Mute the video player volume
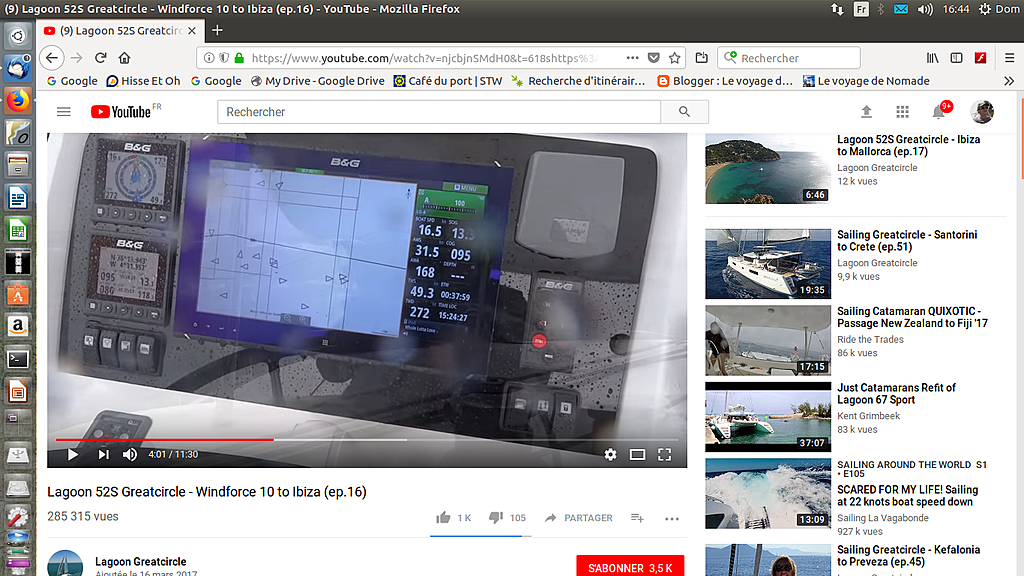Viewport: 1024px width, 576px height. click(x=130, y=455)
